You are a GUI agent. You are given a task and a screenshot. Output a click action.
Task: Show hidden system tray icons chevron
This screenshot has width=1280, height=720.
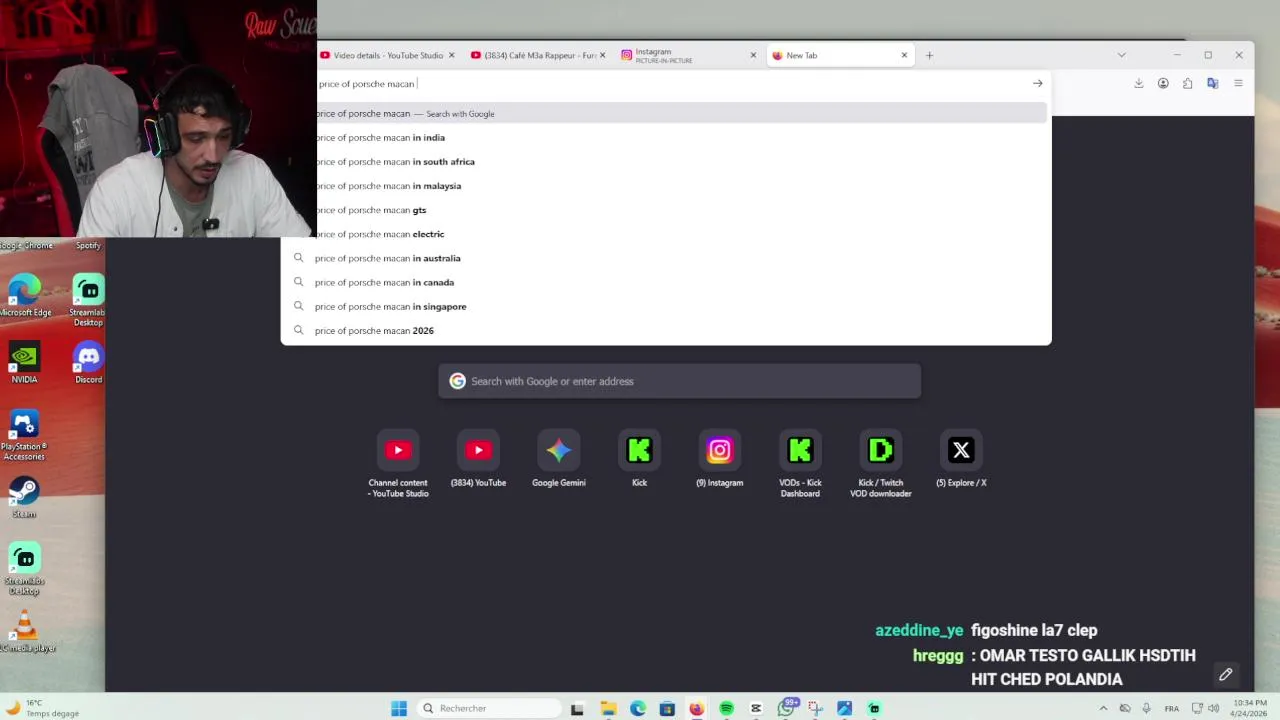[1103, 708]
